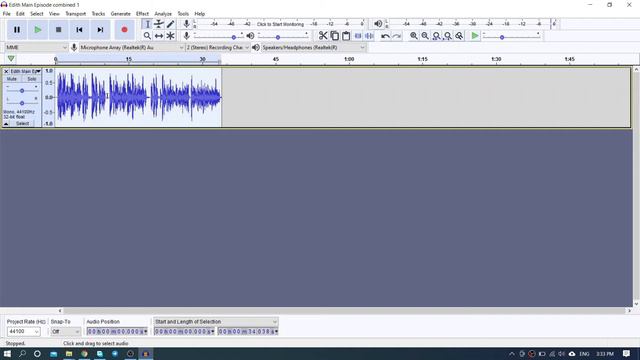640x360 pixels.
Task: Open the MME audio host dropdown
Action: (36, 47)
